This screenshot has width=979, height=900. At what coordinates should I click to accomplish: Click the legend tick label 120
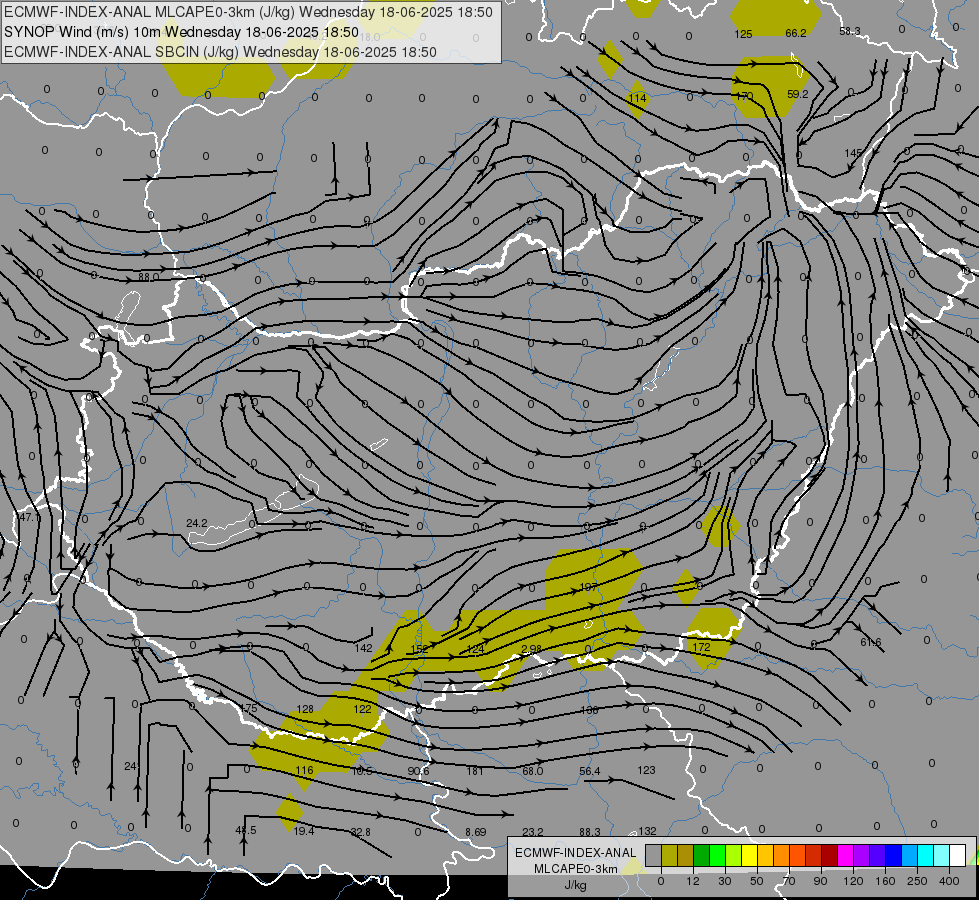(x=853, y=881)
